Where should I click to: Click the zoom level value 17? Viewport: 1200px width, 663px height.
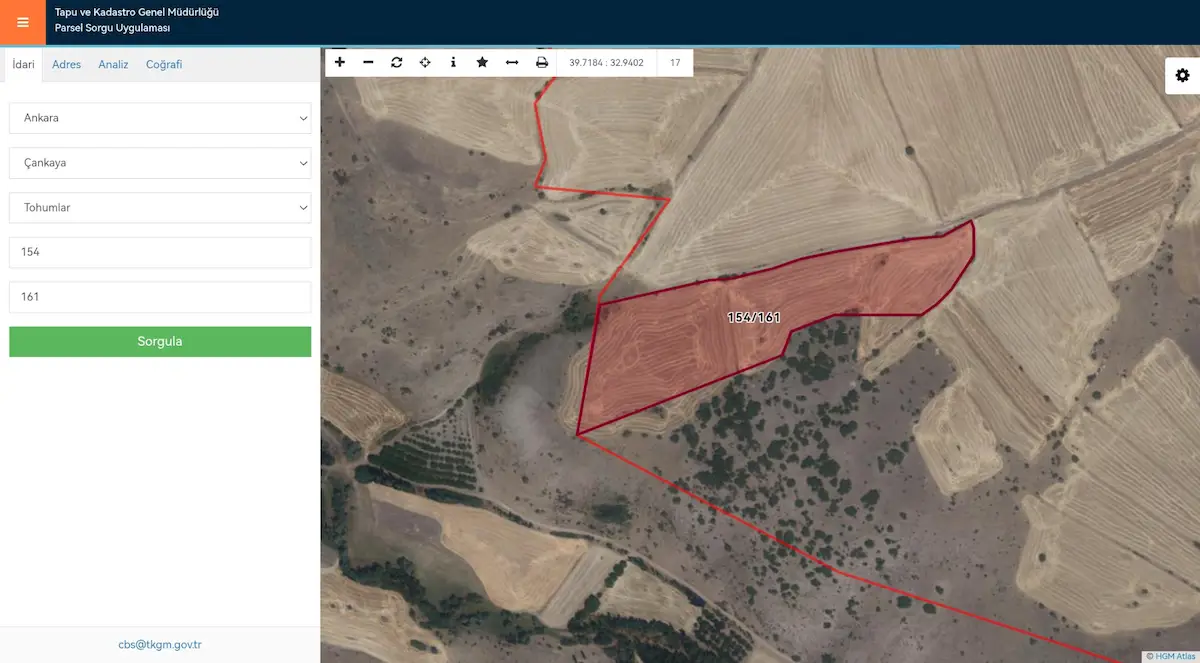click(x=675, y=63)
